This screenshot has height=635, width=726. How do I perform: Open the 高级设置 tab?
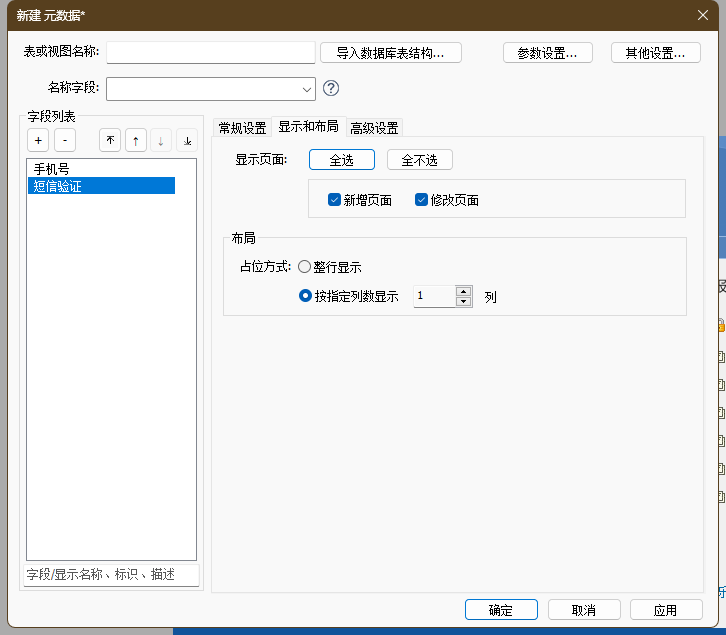click(x=374, y=128)
